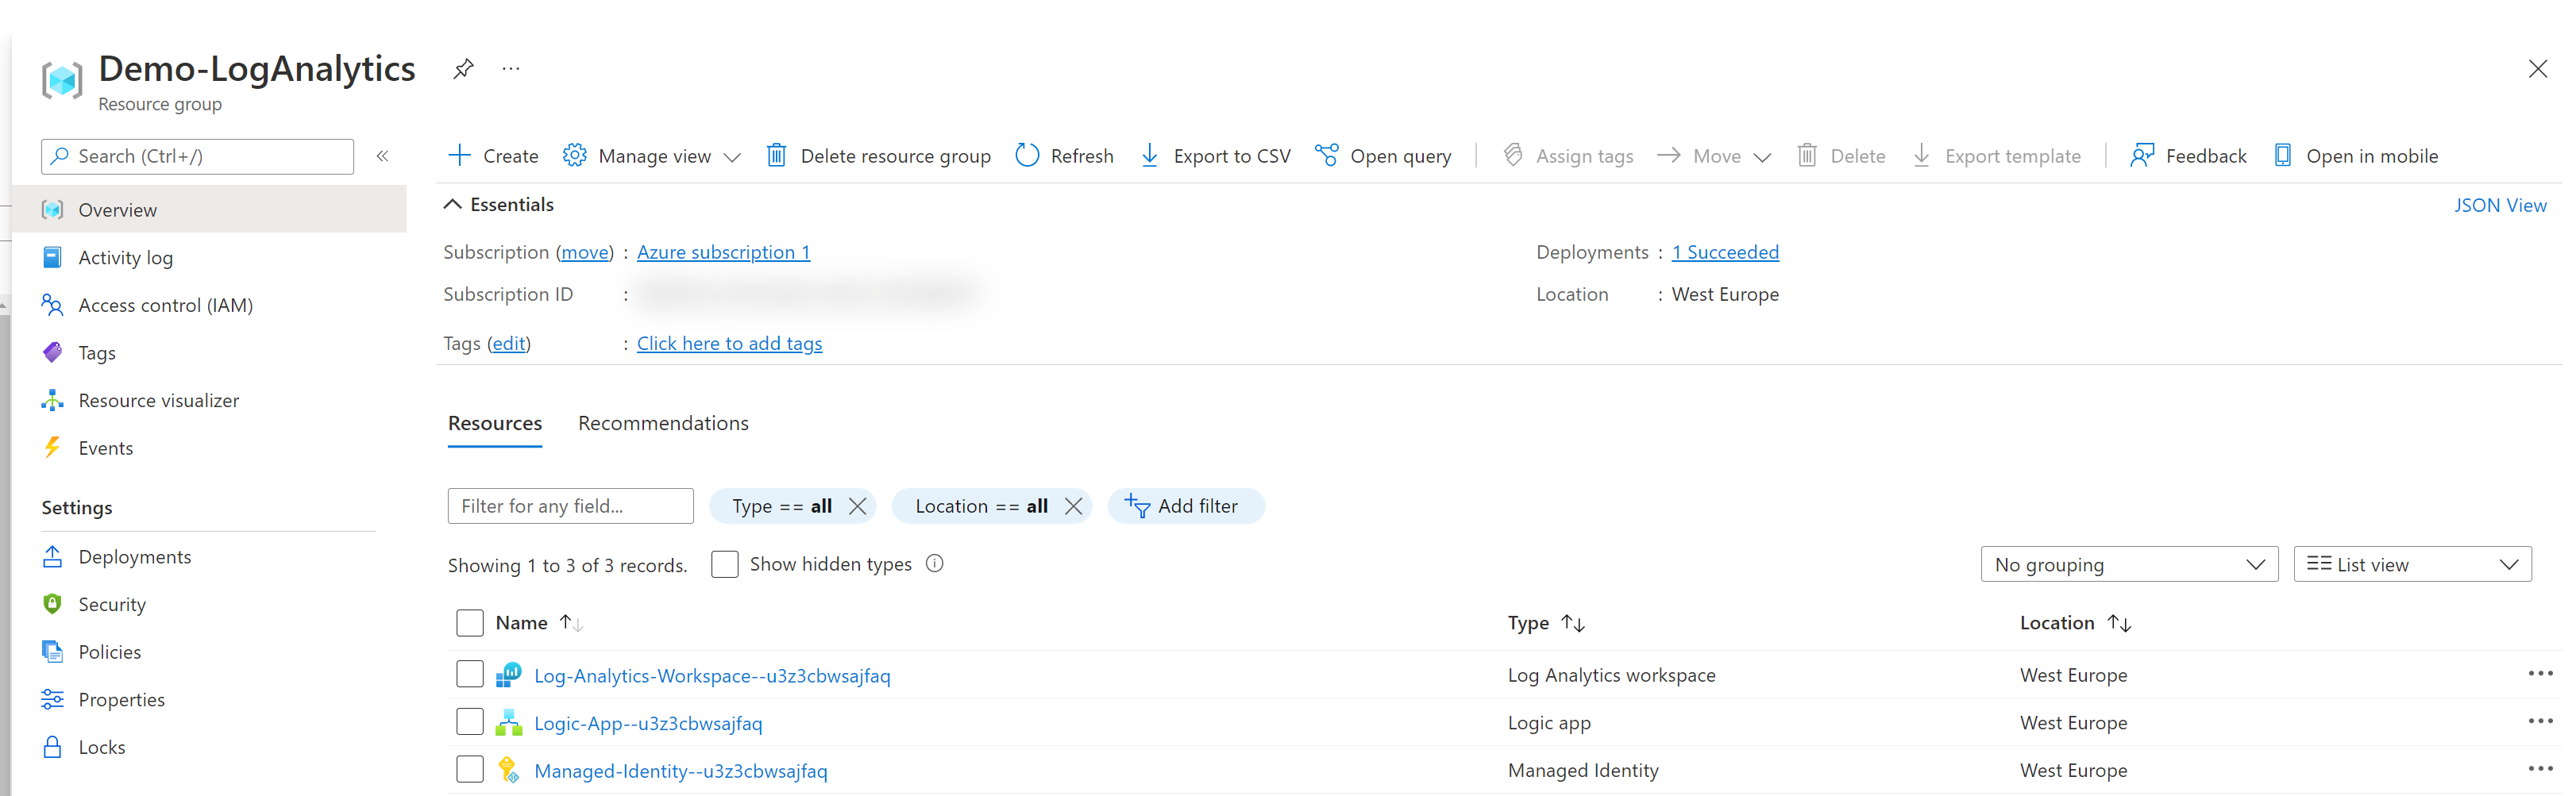Enable the Show hidden types checkbox
This screenshot has height=796, width=2576.
724,564
